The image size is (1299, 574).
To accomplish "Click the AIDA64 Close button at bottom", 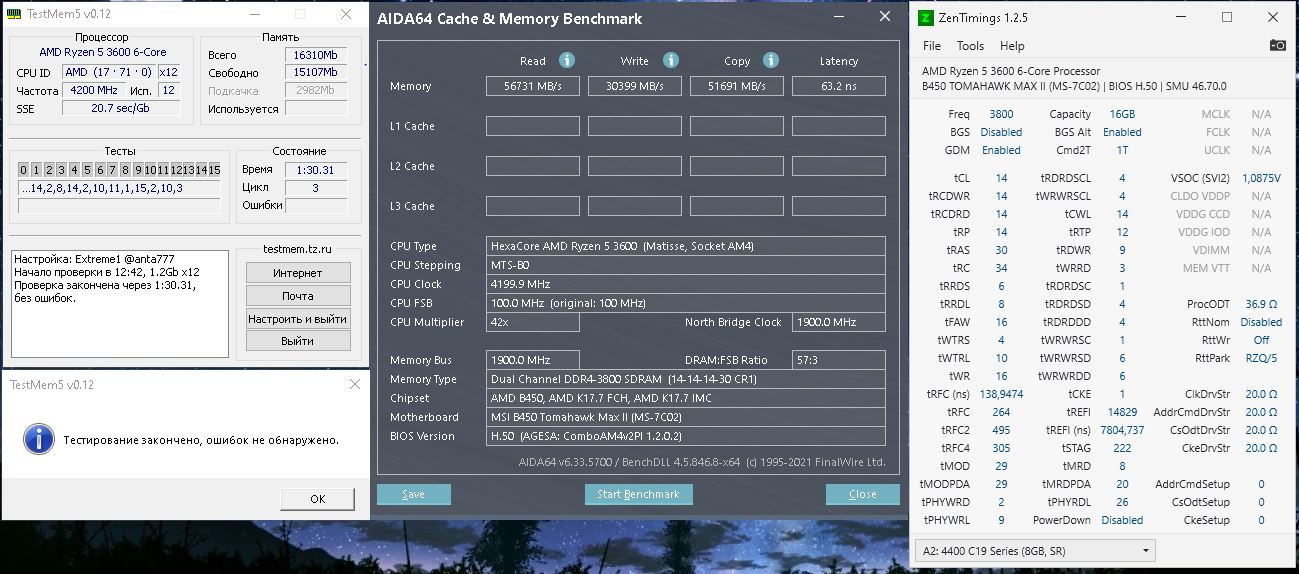I will [862, 494].
